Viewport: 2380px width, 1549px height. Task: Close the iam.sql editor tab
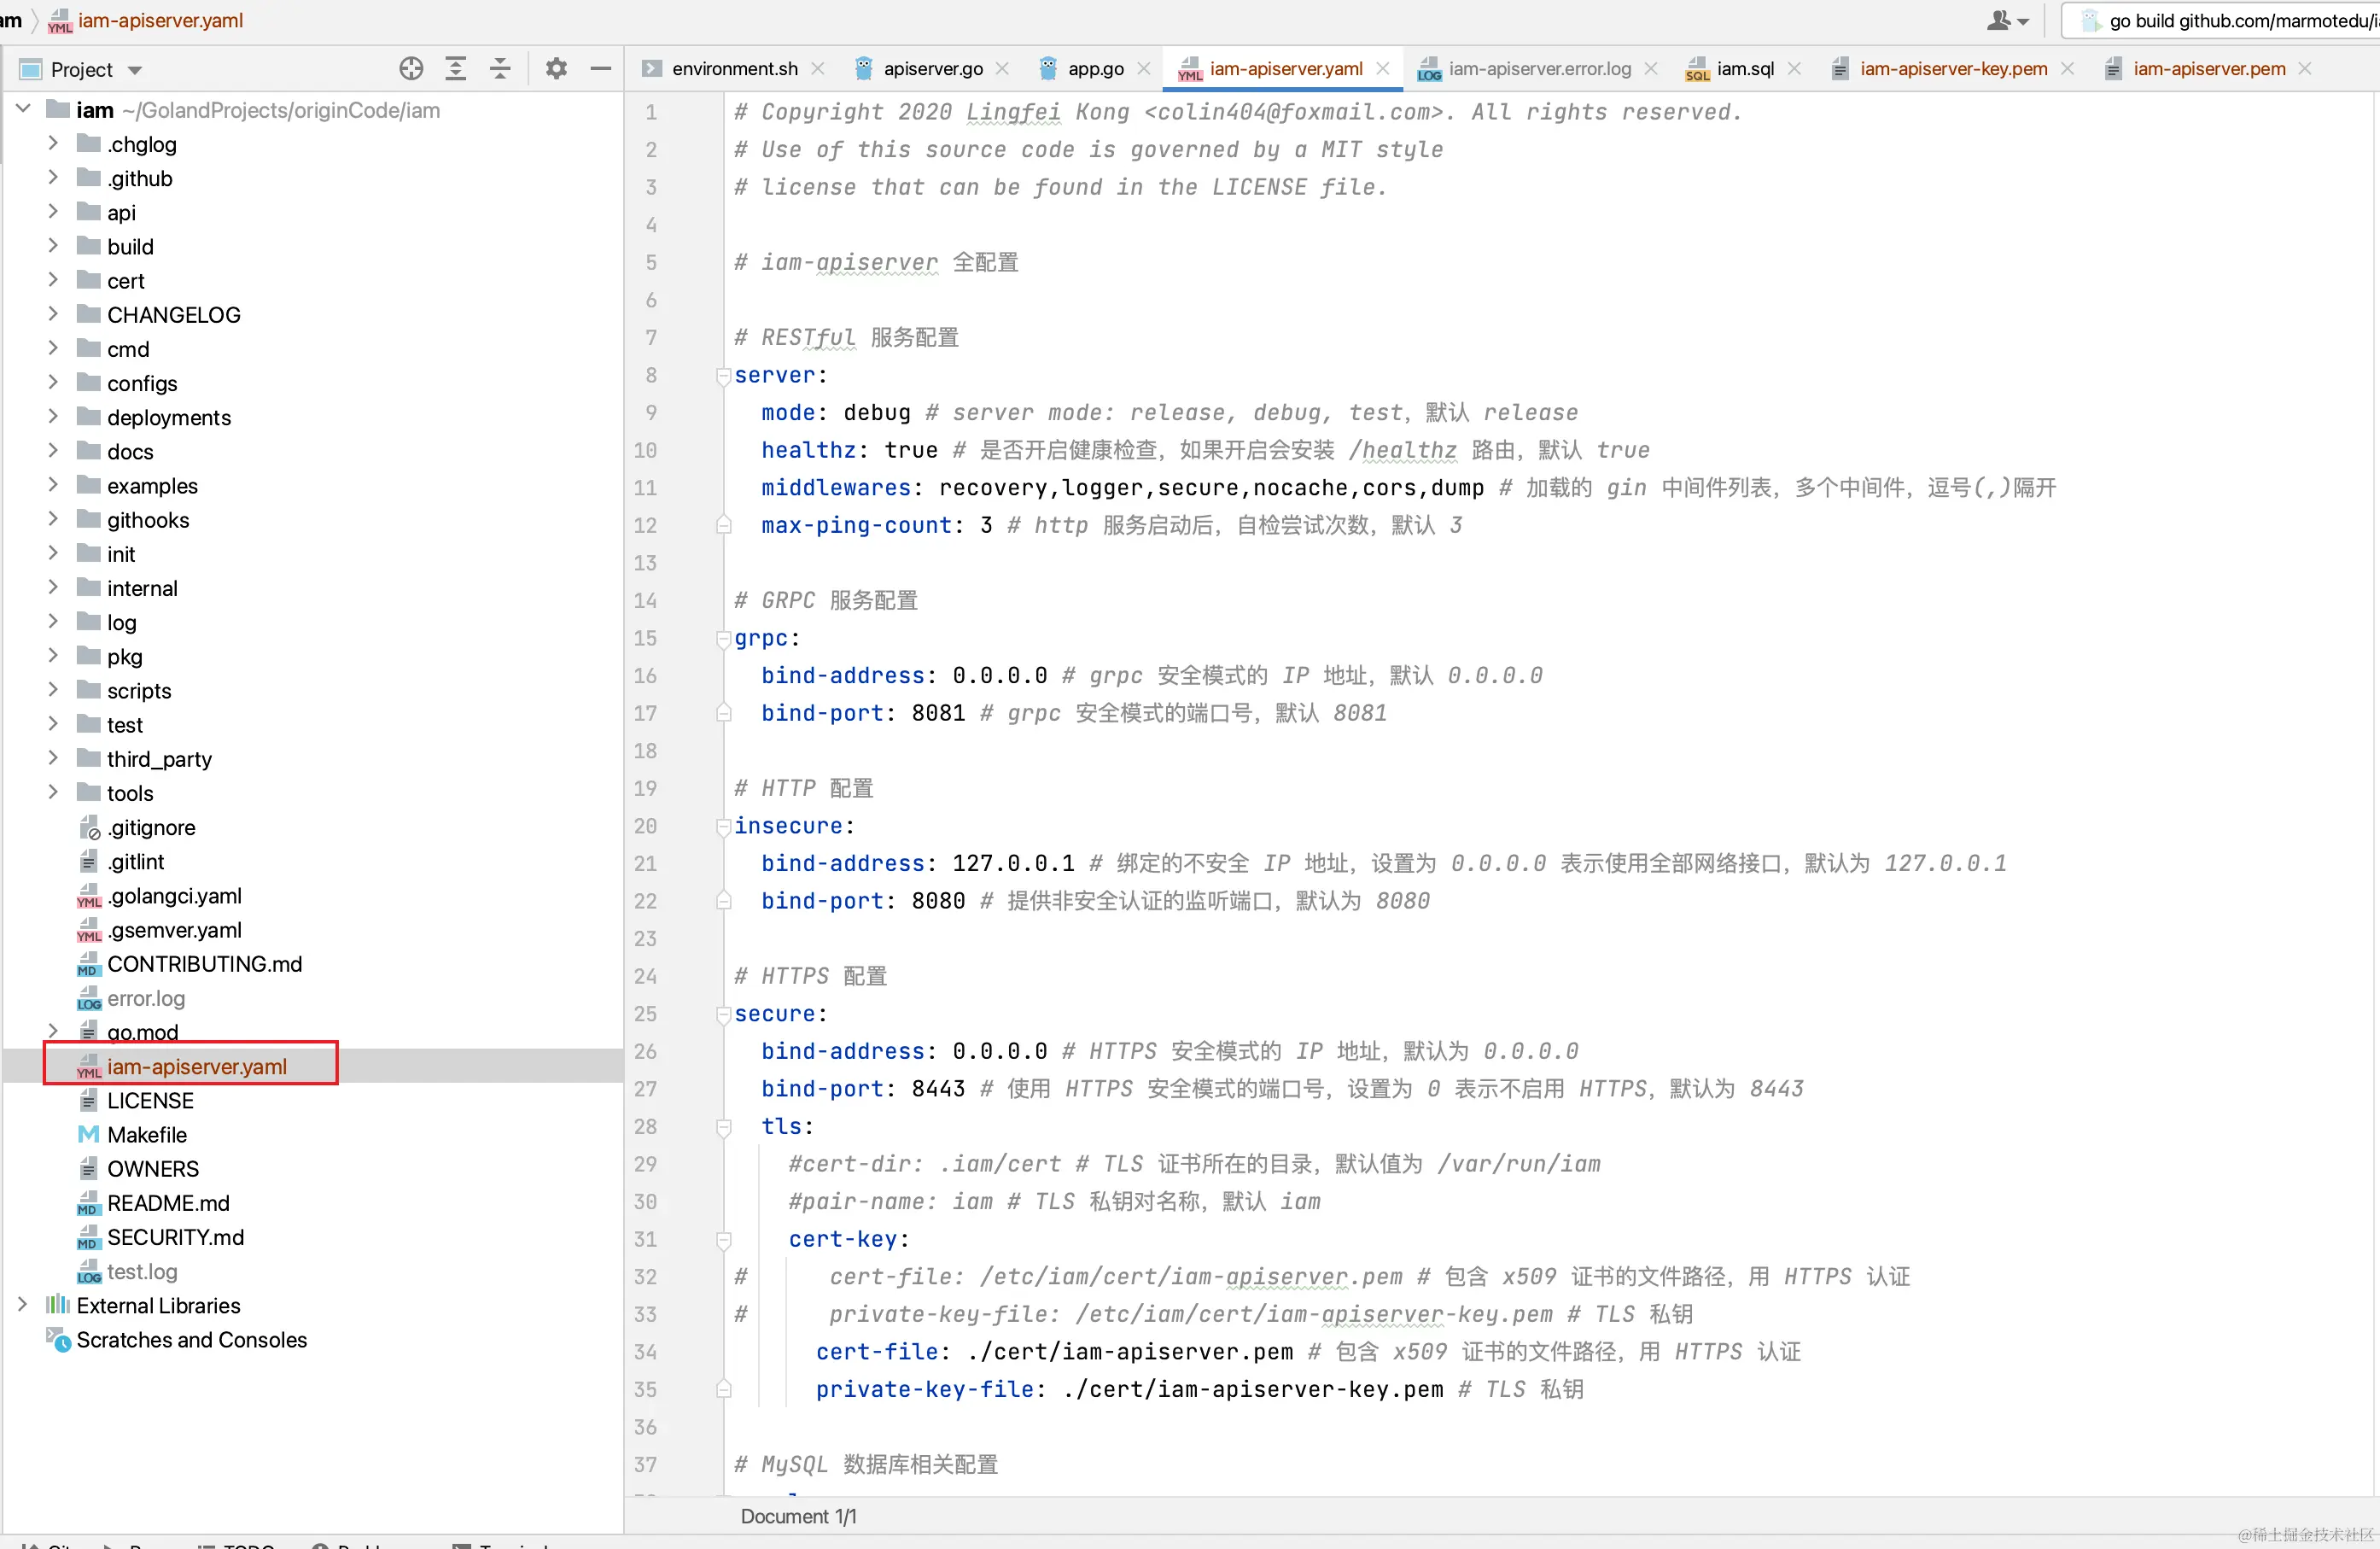point(1794,68)
